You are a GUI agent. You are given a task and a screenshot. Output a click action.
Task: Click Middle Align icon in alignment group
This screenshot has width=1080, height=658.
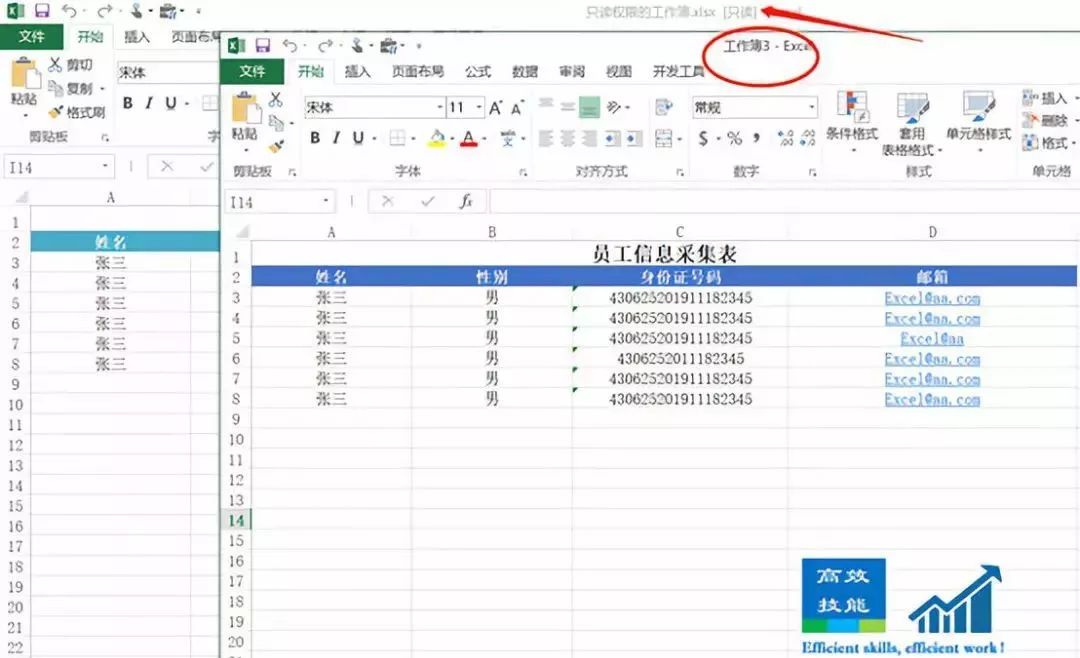tap(568, 107)
